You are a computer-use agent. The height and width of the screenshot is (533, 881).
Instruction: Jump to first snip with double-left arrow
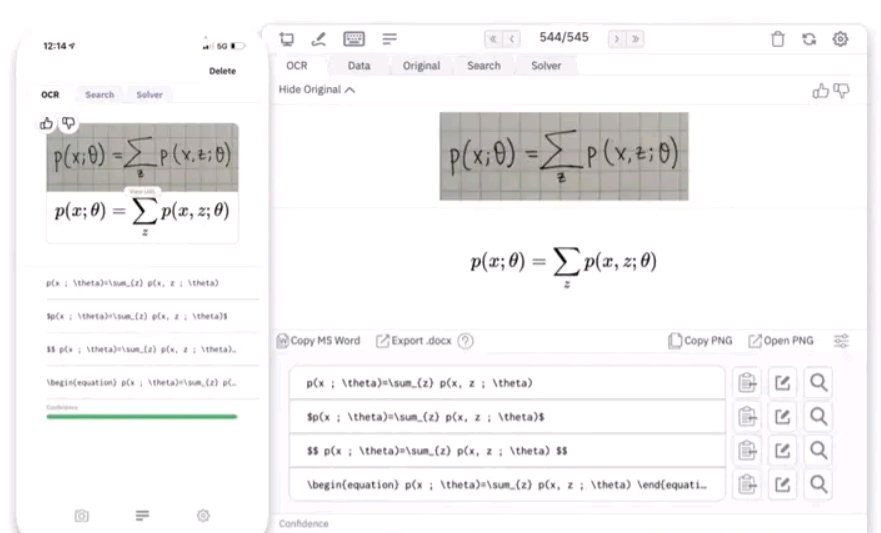[493, 39]
